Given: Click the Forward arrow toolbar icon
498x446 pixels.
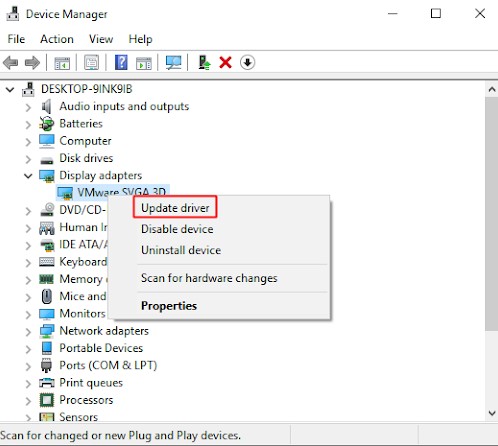Looking at the screenshot, I should (32, 62).
